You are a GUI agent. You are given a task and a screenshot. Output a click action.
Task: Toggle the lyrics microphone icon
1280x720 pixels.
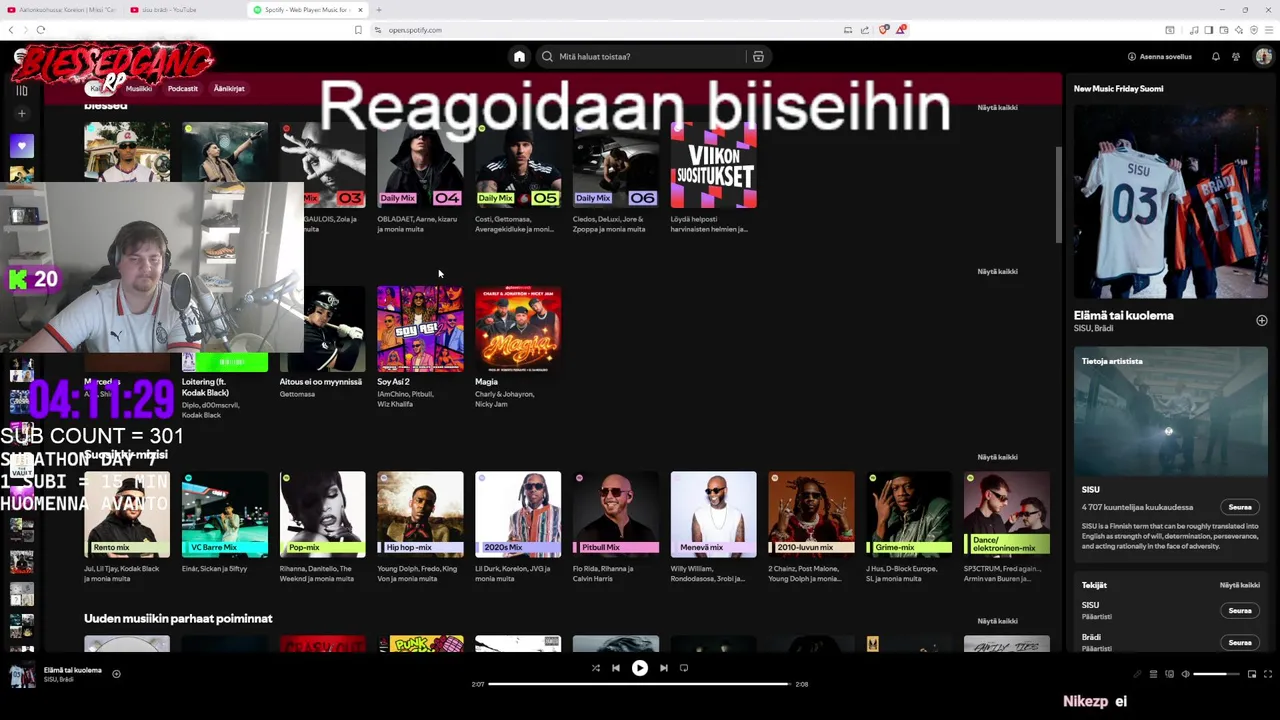tap(1137, 674)
